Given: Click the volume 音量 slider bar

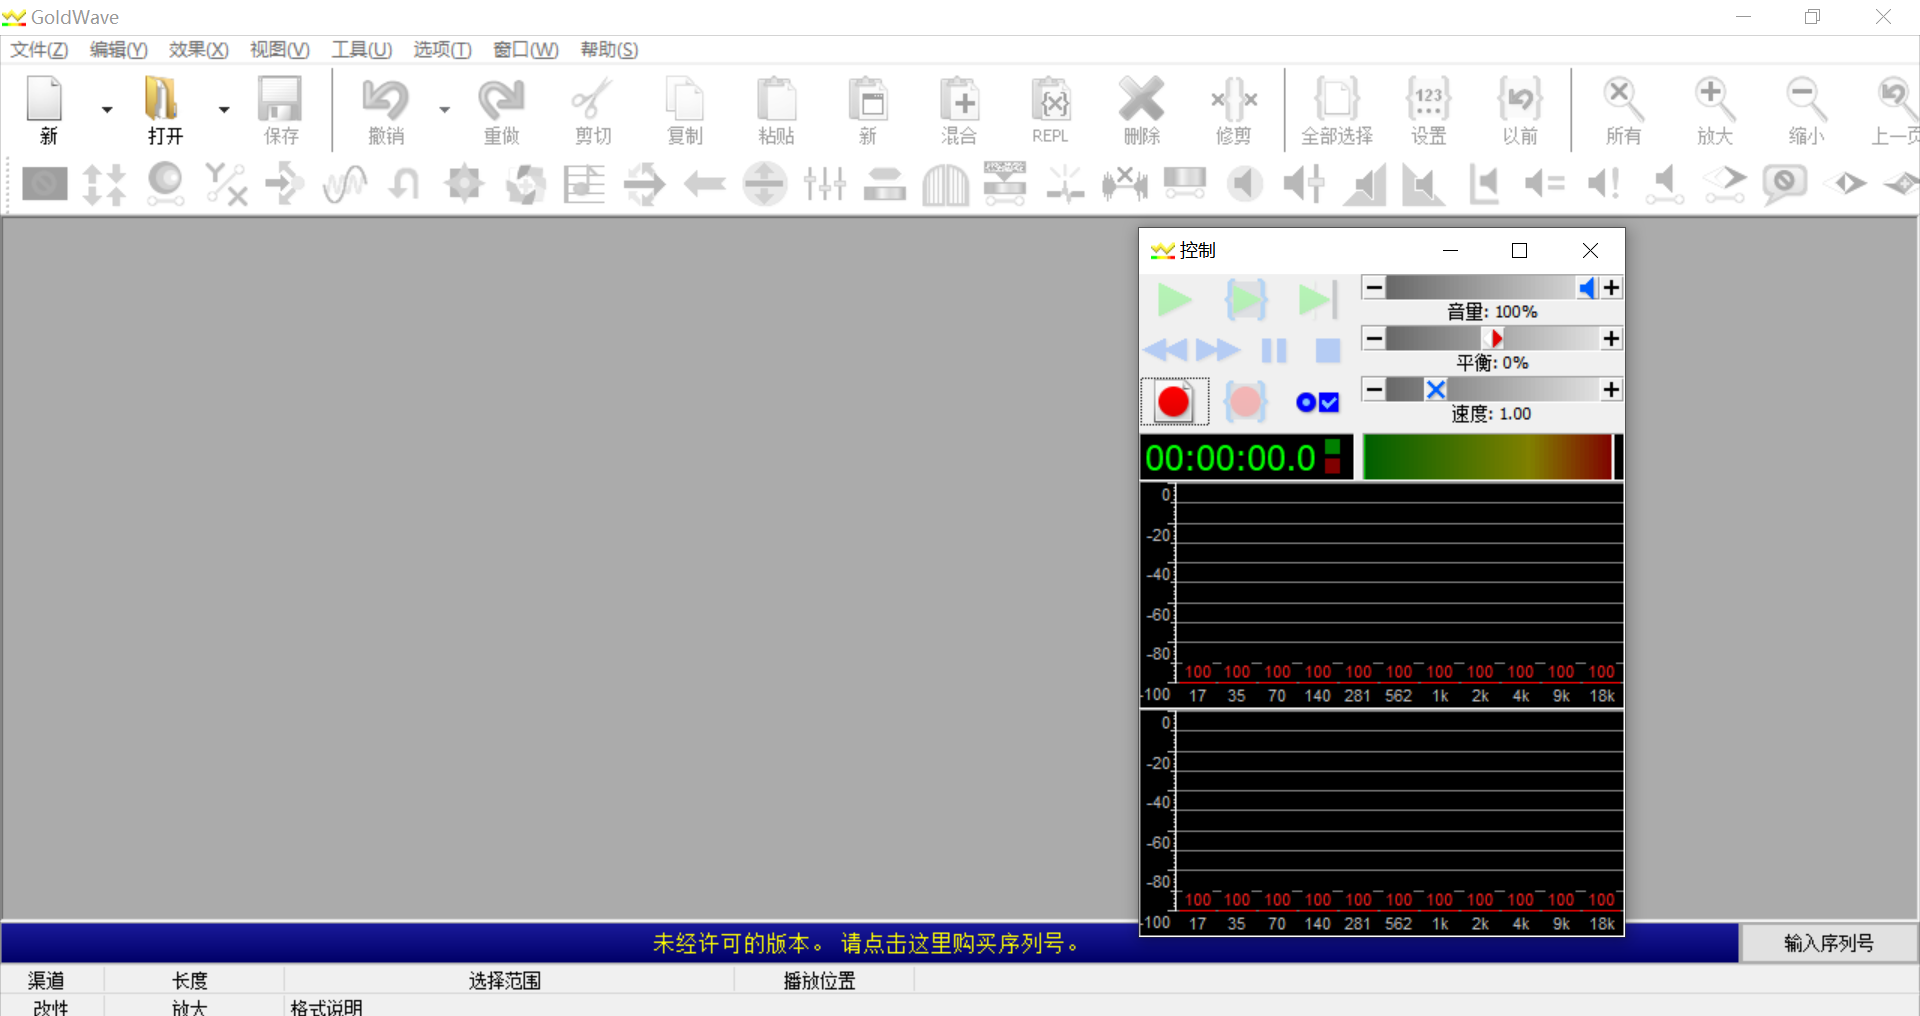Looking at the screenshot, I should 1480,288.
